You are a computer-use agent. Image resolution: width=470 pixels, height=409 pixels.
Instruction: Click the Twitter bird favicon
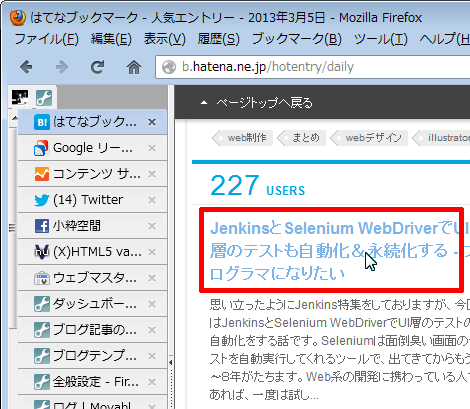point(42,200)
